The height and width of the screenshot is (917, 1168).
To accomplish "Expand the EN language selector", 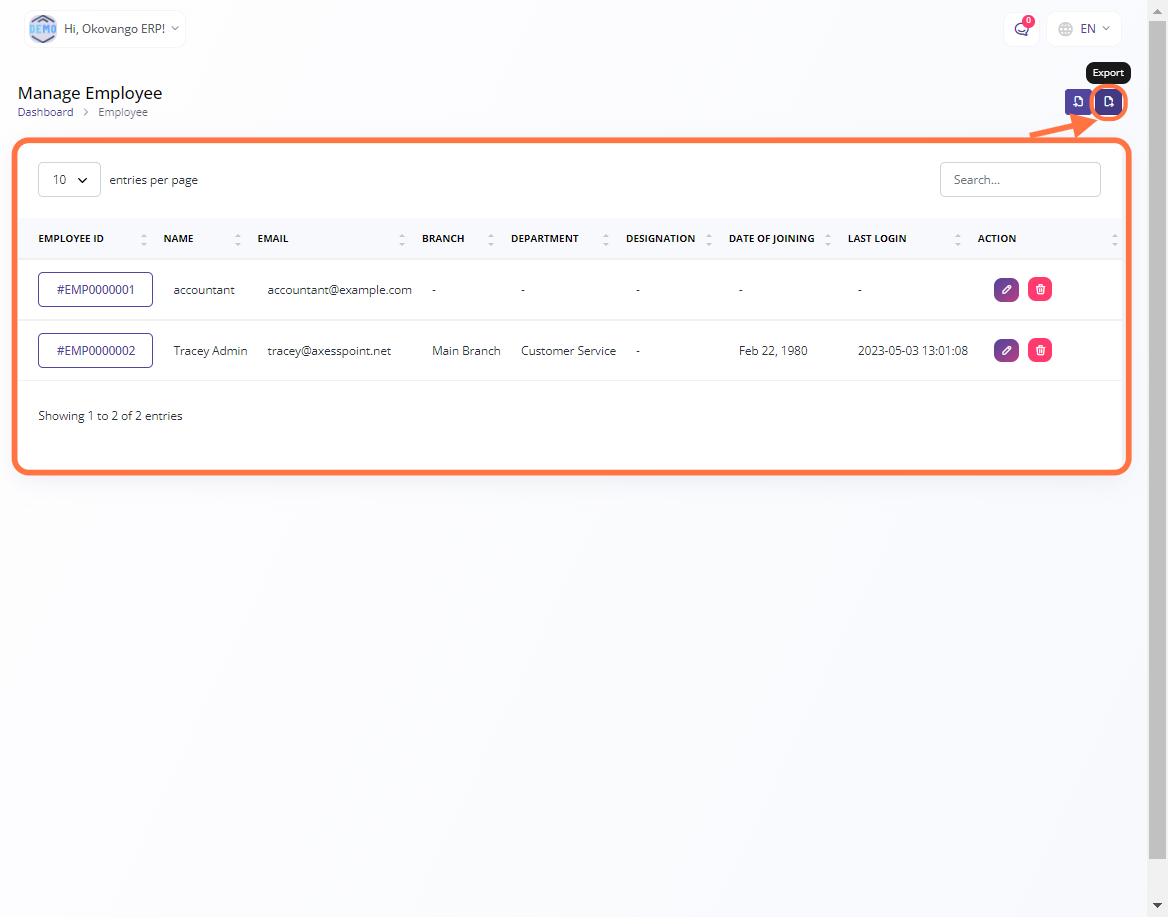I will click(1084, 29).
